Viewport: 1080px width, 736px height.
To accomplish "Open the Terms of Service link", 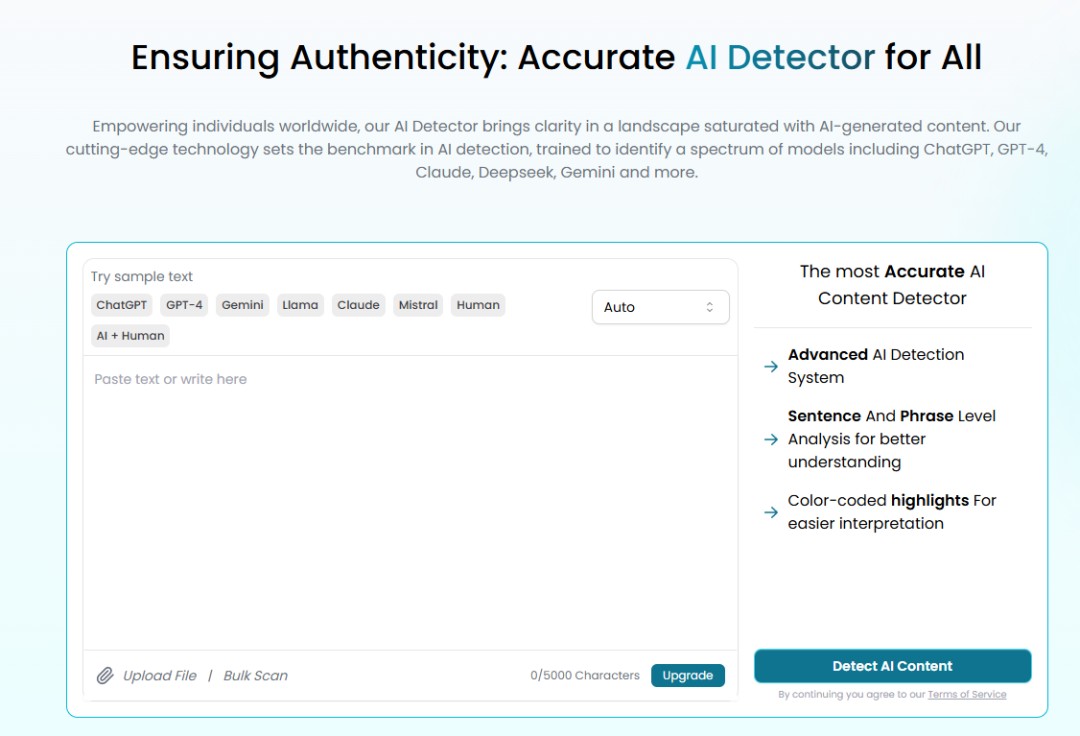I will pos(967,695).
